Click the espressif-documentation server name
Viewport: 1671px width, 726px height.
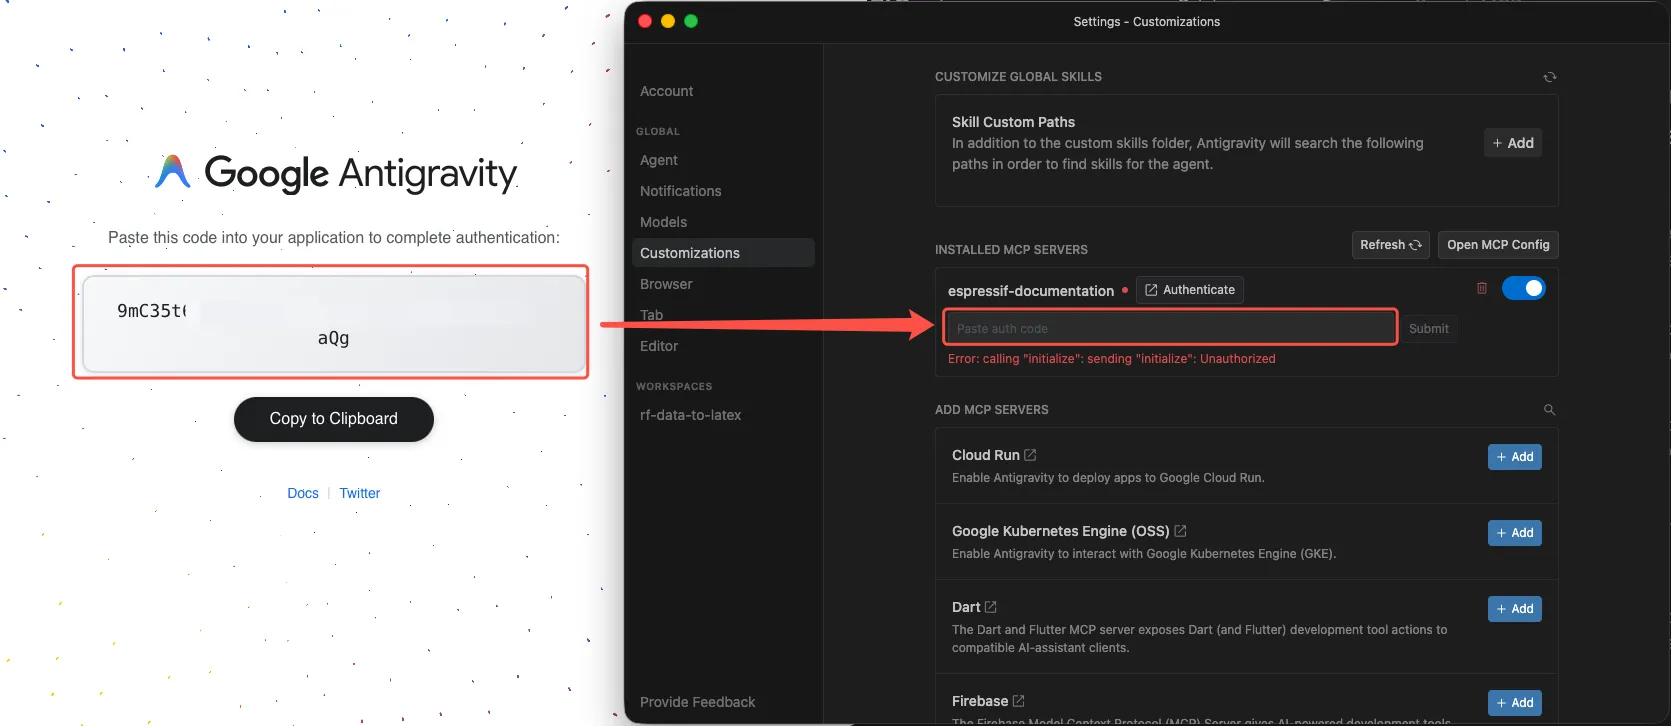(x=1031, y=291)
